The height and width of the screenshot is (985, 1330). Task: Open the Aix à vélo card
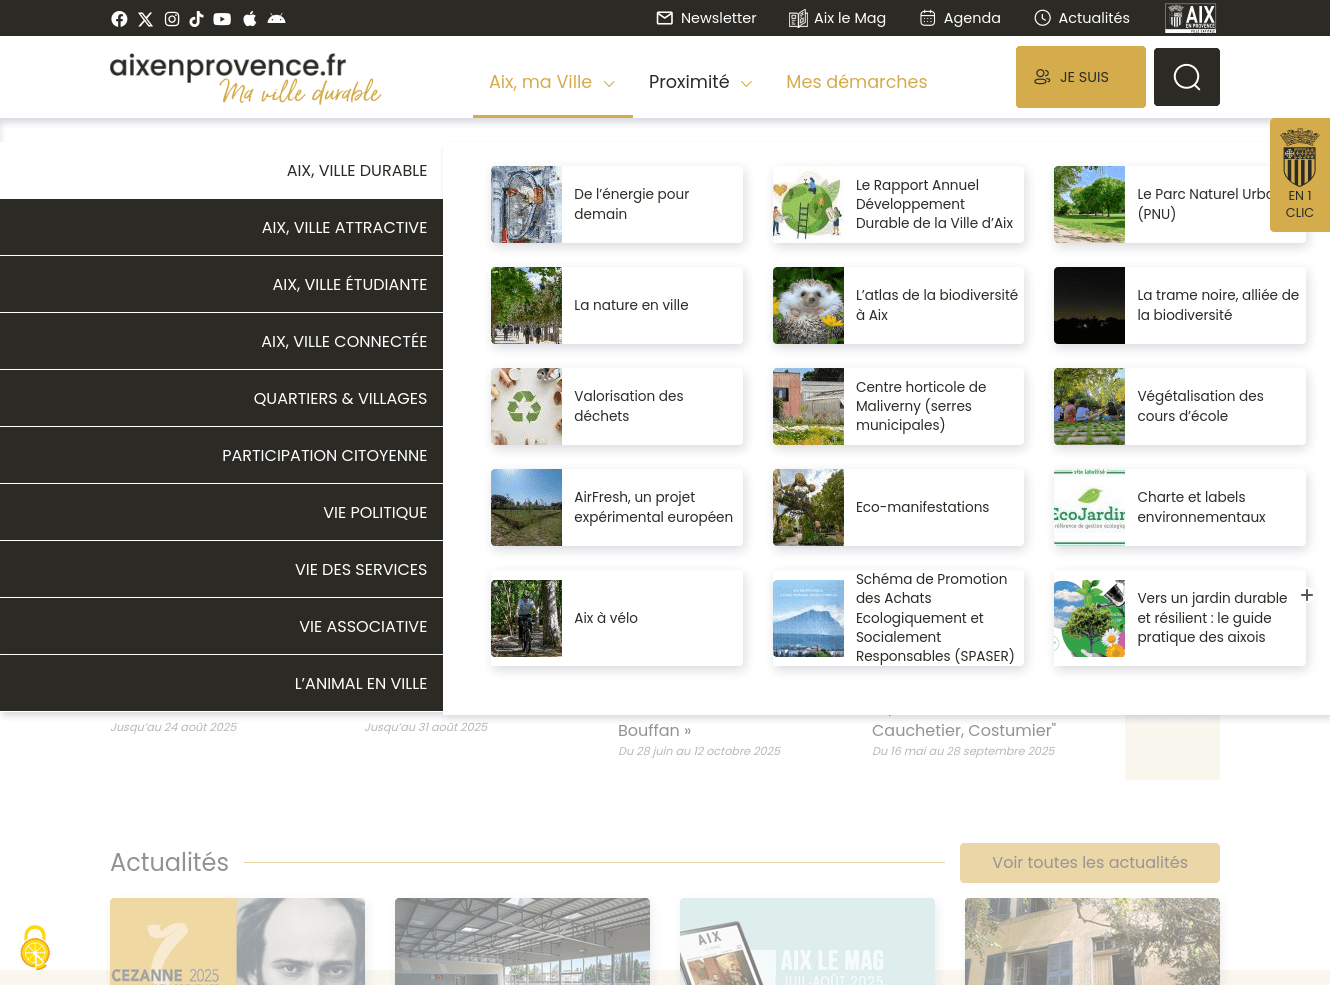pyautogui.click(x=616, y=618)
